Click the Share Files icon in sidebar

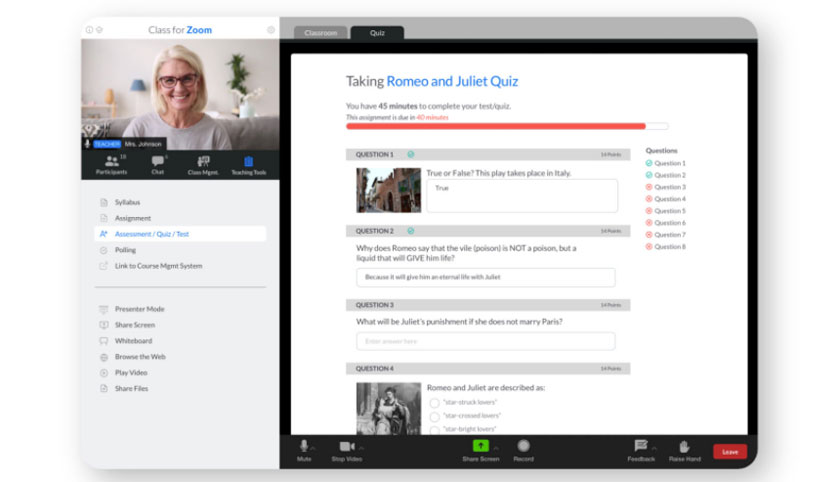(x=104, y=388)
